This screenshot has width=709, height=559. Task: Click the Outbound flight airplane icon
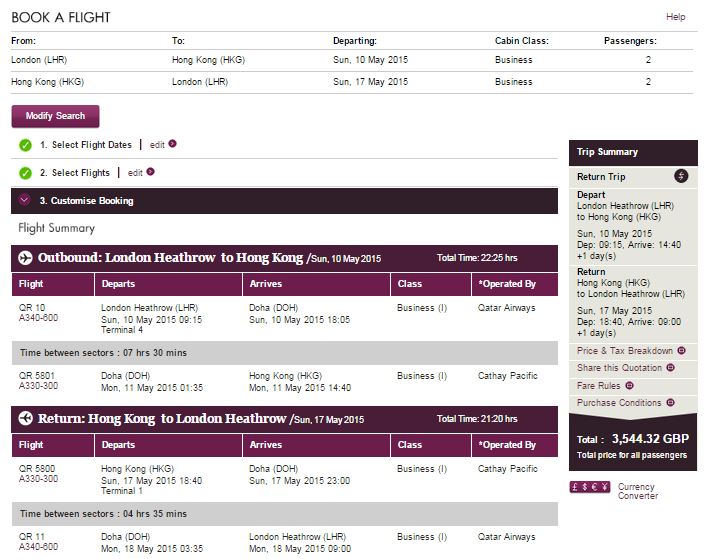(x=26, y=258)
